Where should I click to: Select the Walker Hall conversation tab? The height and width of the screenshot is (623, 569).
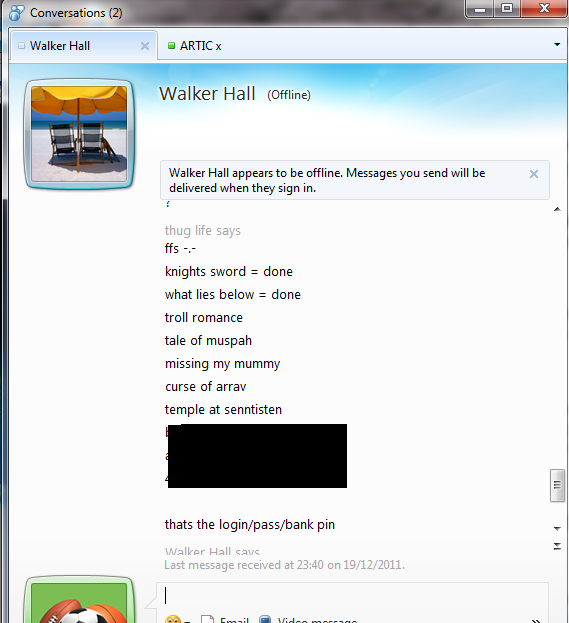[60, 46]
